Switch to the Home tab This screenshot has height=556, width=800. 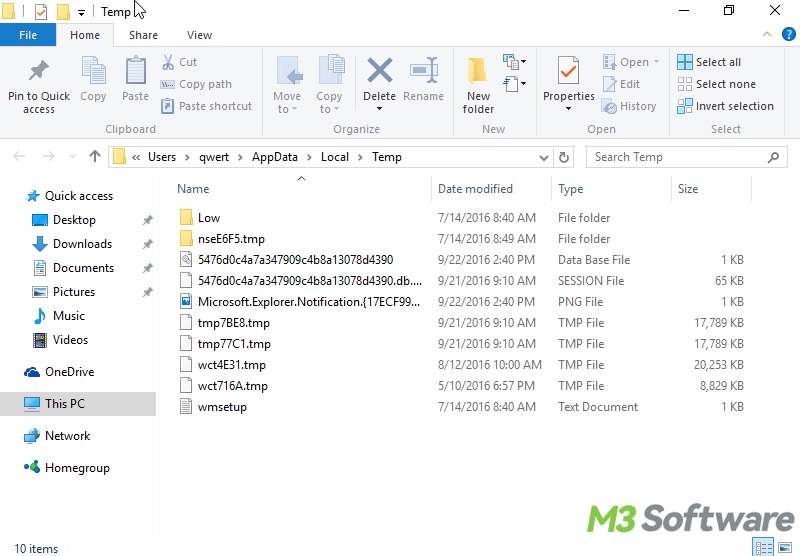pyautogui.click(x=85, y=35)
